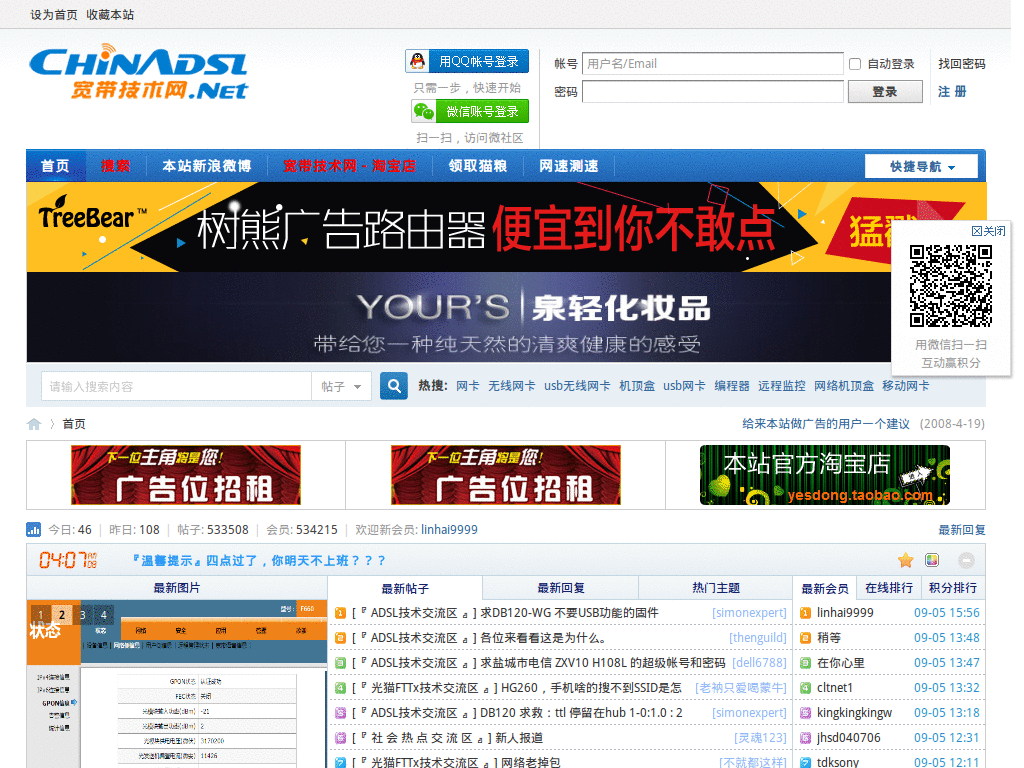Screen dimensions: 1024x768
Task: Click the gold star favorite icon
Action: [905, 560]
